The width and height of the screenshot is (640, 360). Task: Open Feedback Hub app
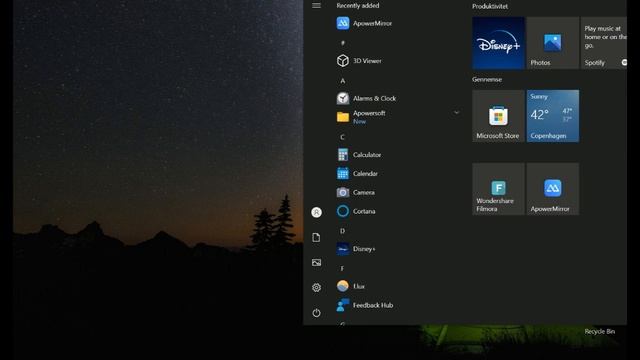pos(365,305)
